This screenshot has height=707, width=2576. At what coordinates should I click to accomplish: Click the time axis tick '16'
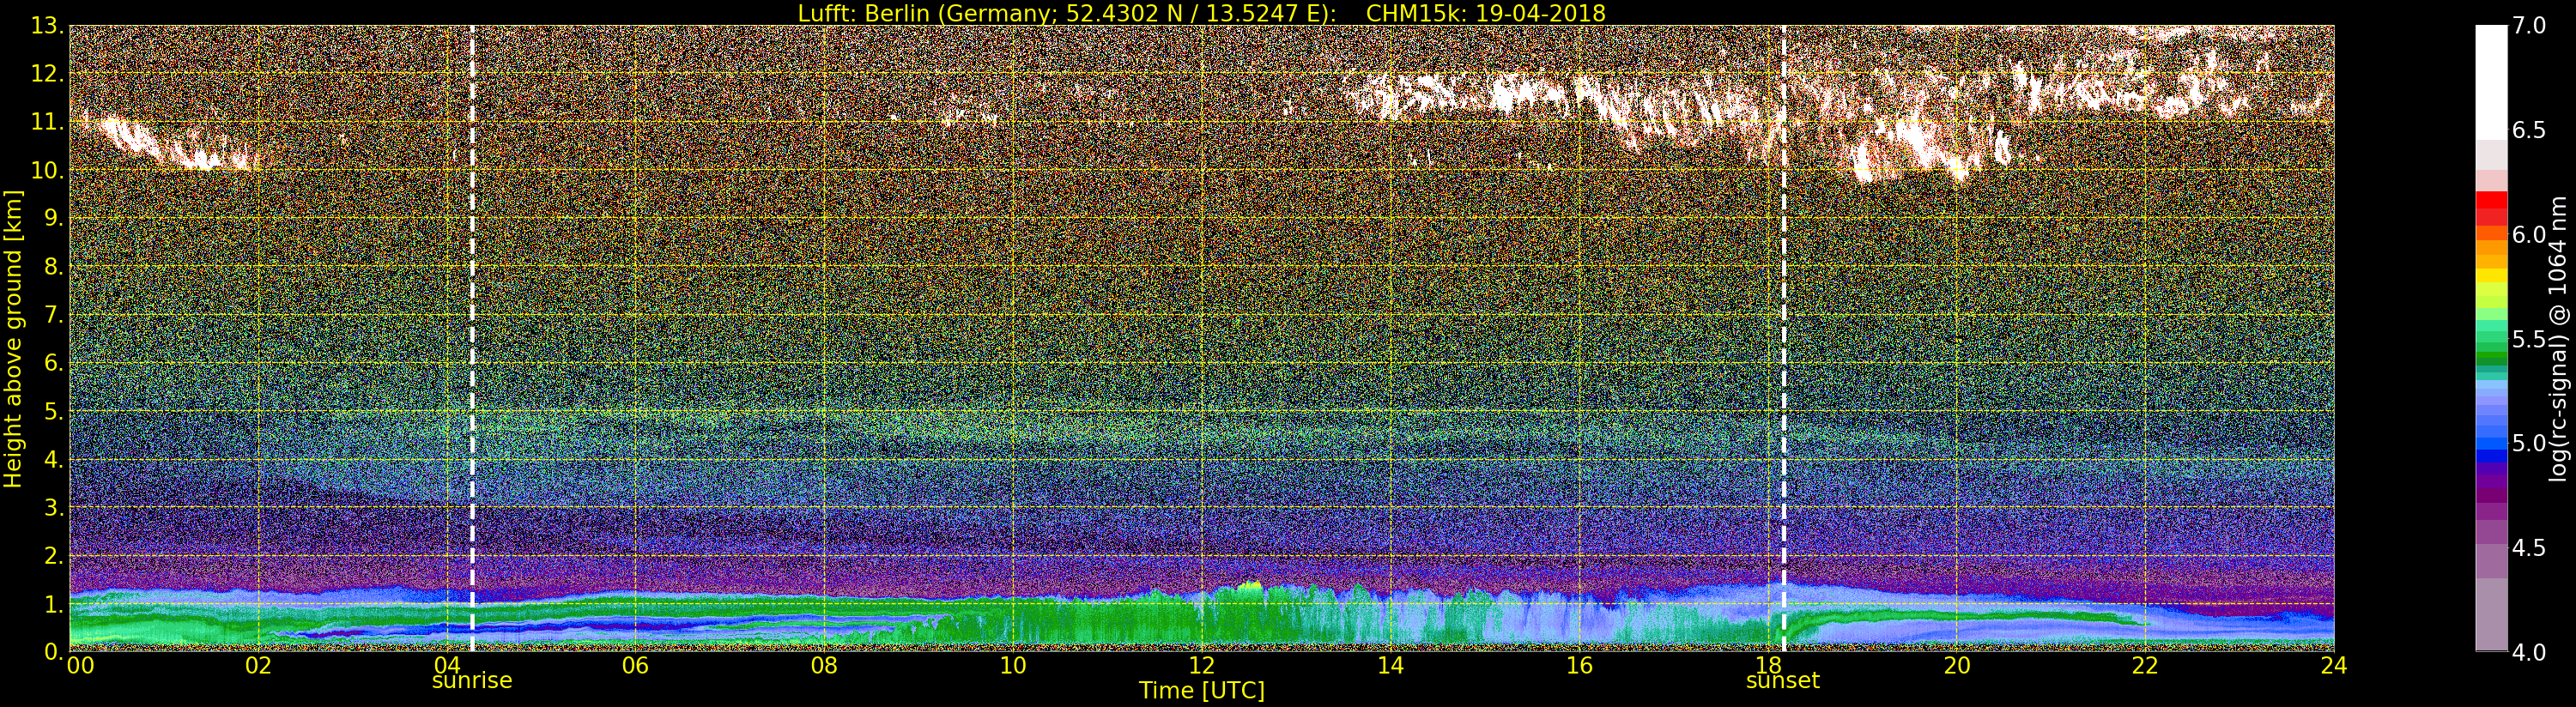pyautogui.click(x=1579, y=665)
